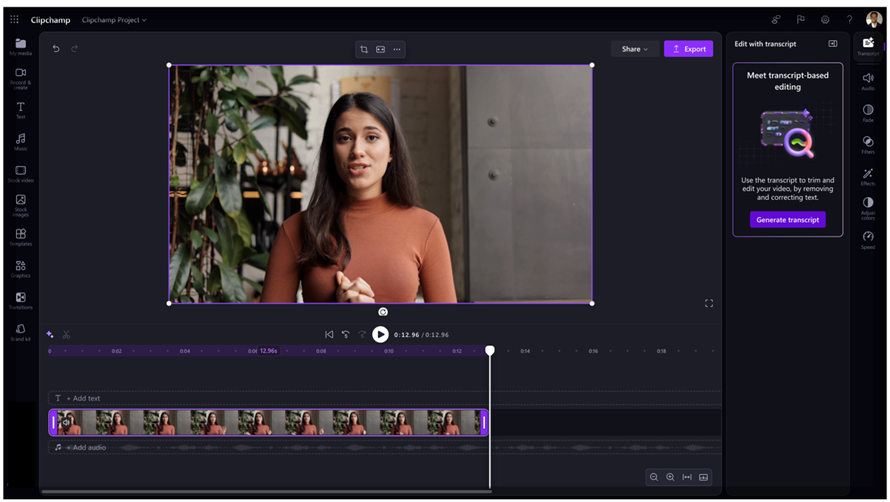
Task: Open the Adjust colors tab
Action: click(x=868, y=208)
